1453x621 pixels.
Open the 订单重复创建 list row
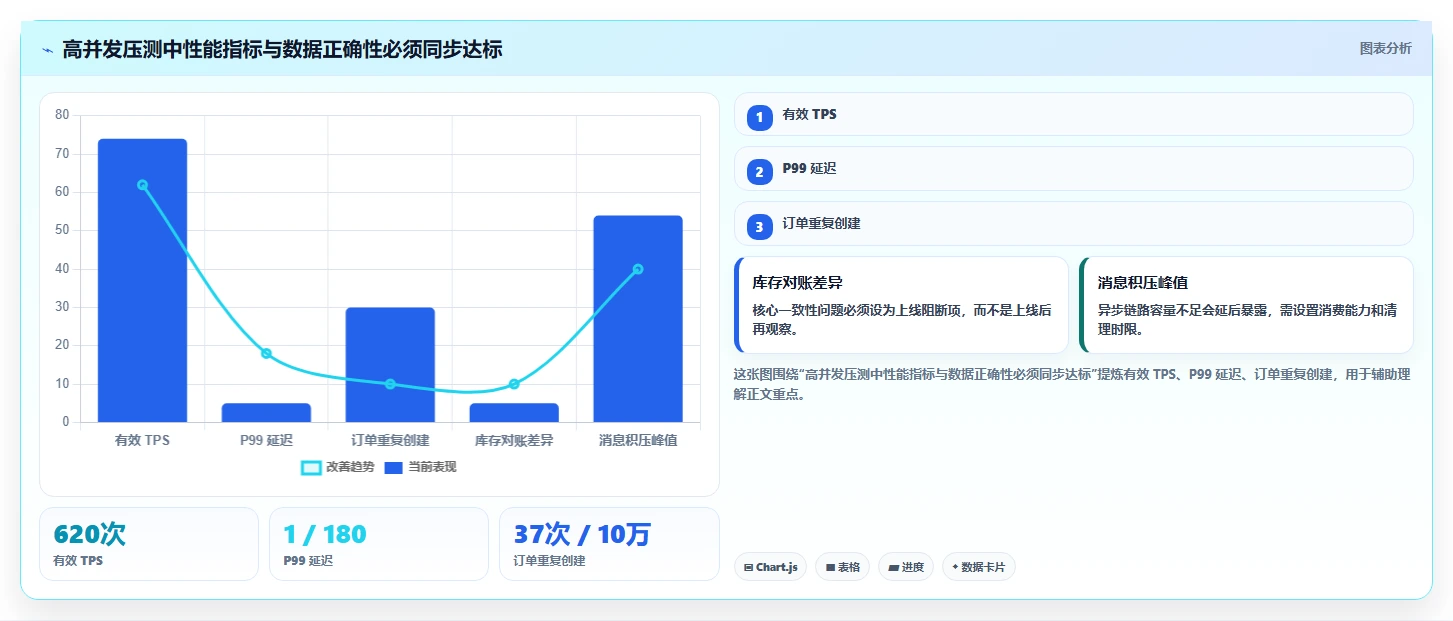pos(1073,224)
